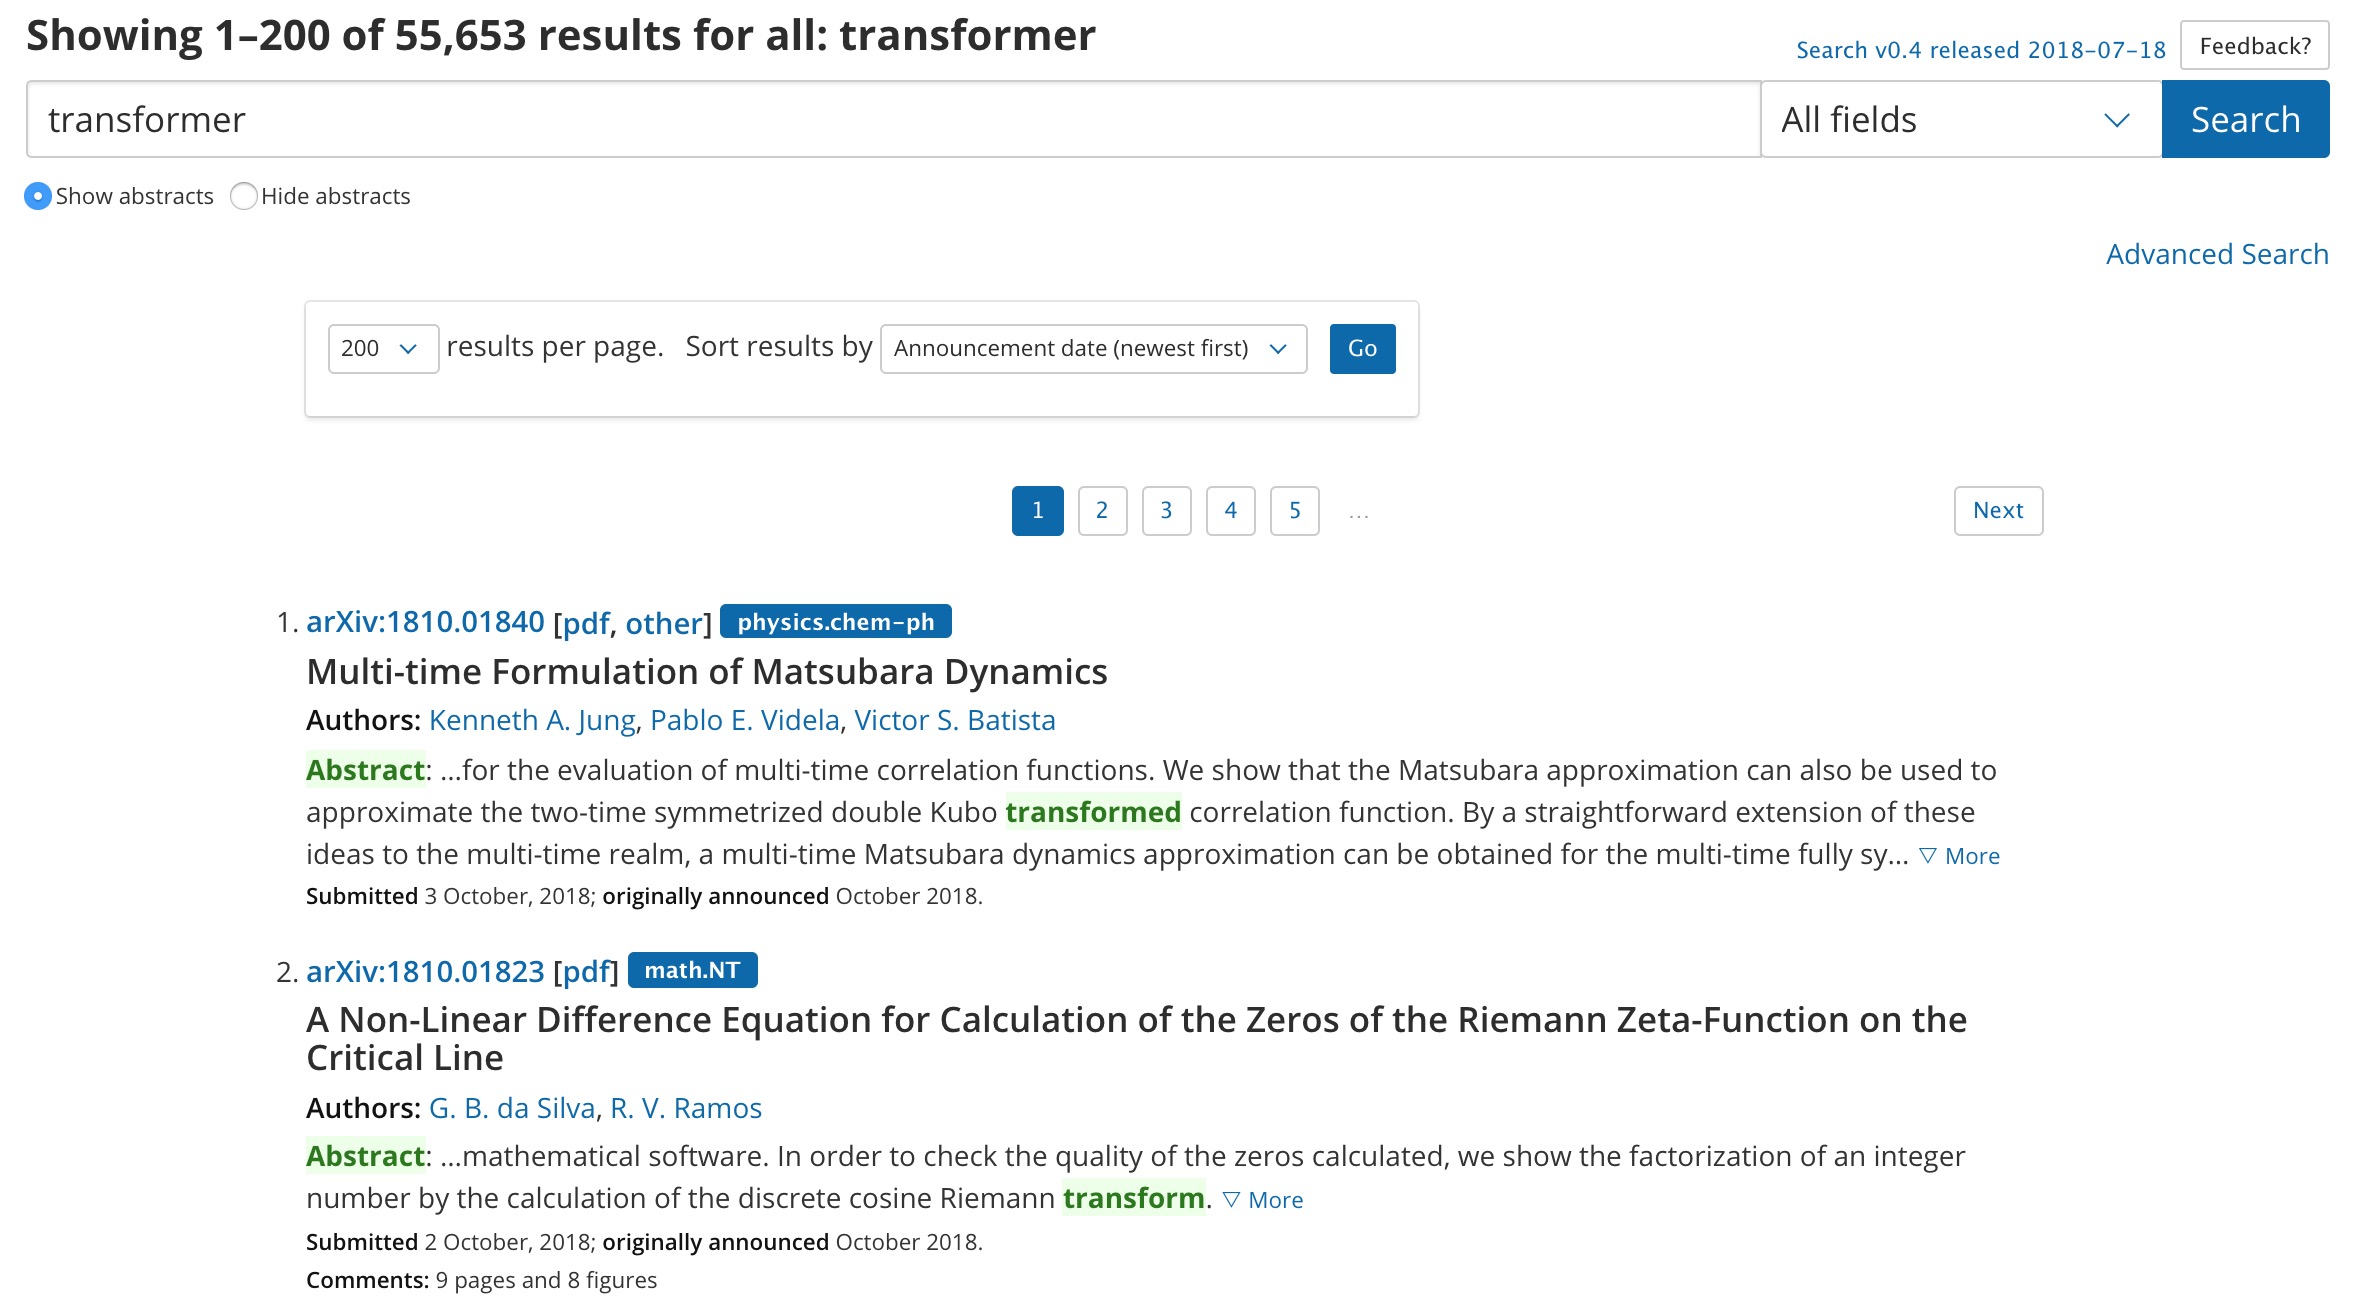Select the Hide abstracts radio button
The image size is (2358, 1304).
pos(242,196)
